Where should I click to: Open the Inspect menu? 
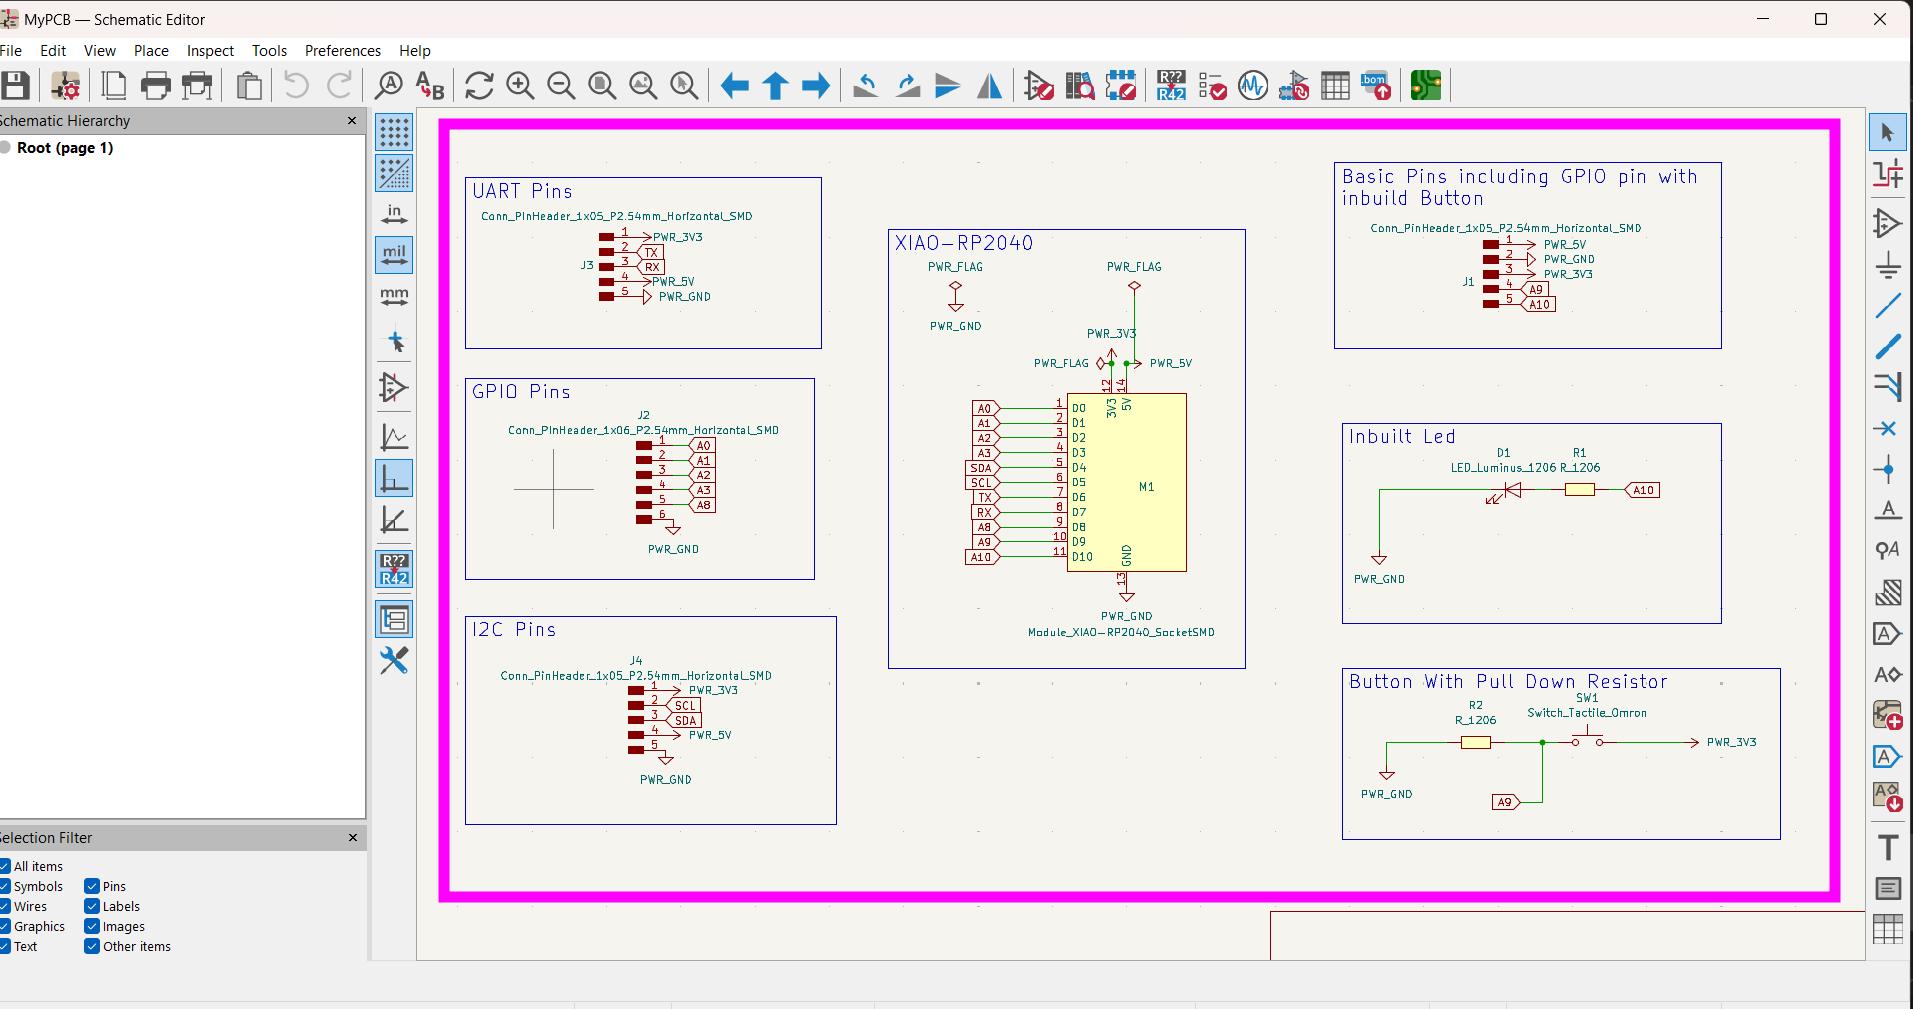click(x=210, y=51)
